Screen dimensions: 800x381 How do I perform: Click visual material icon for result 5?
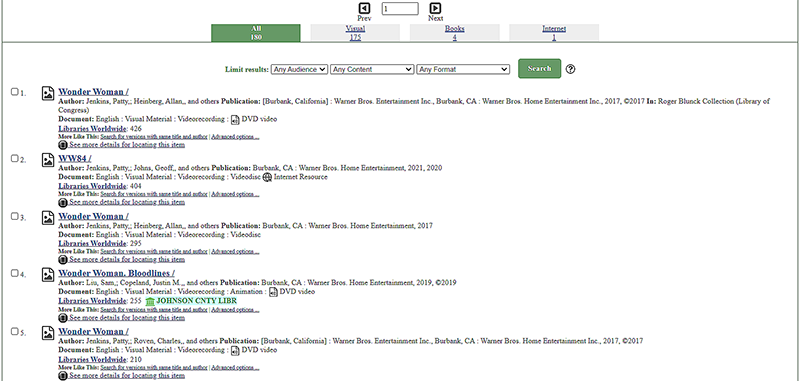pos(48,333)
